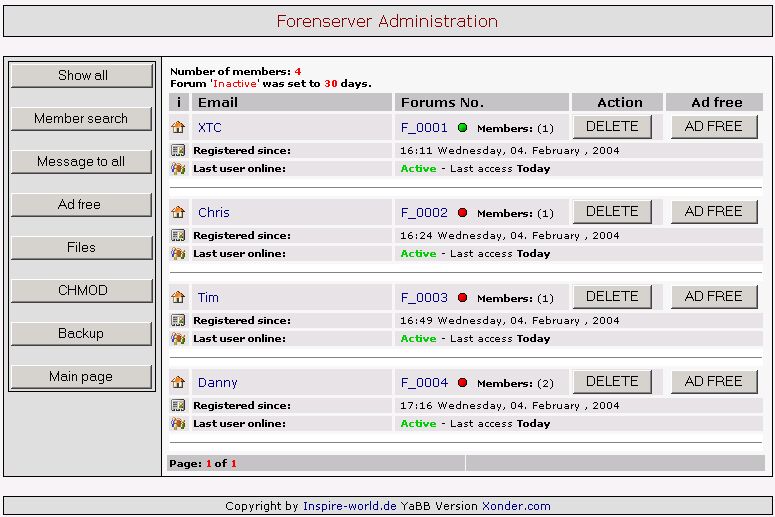Open forum link F_0002
Viewport: 775px width, 517px height.
(x=424, y=213)
